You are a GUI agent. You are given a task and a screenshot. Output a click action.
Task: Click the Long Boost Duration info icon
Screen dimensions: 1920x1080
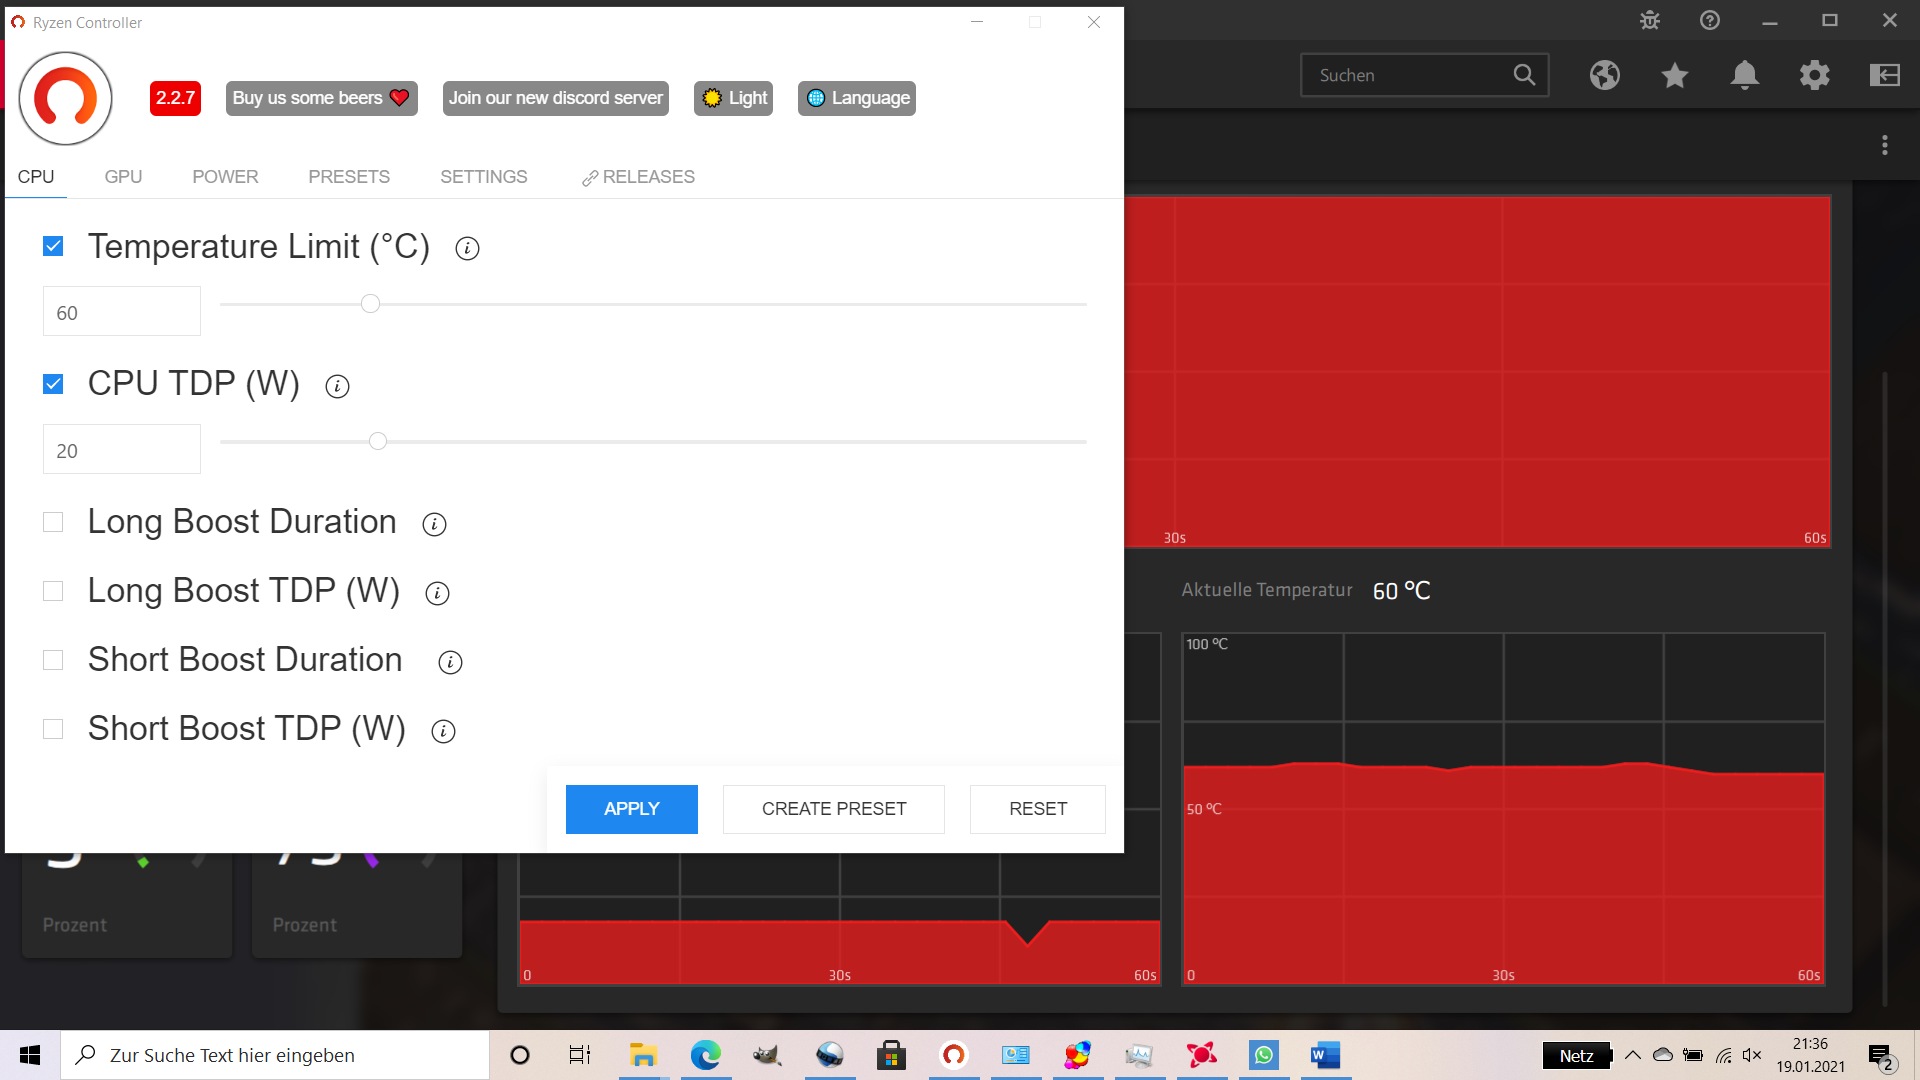[x=434, y=524]
